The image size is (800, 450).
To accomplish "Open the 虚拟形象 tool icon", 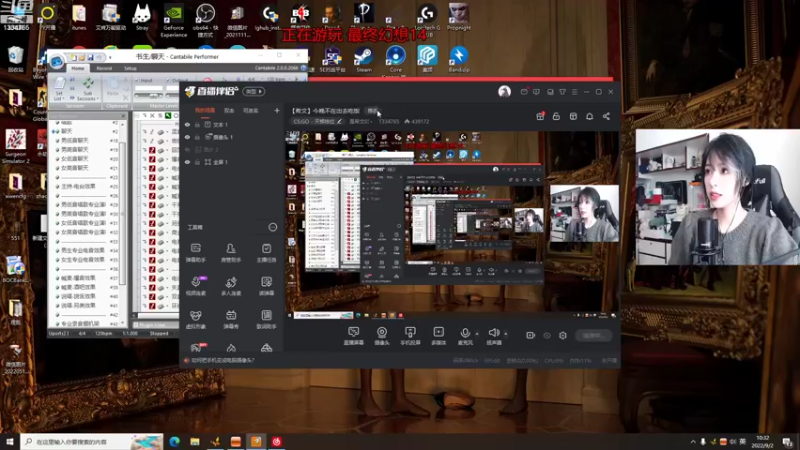I will click(x=196, y=319).
